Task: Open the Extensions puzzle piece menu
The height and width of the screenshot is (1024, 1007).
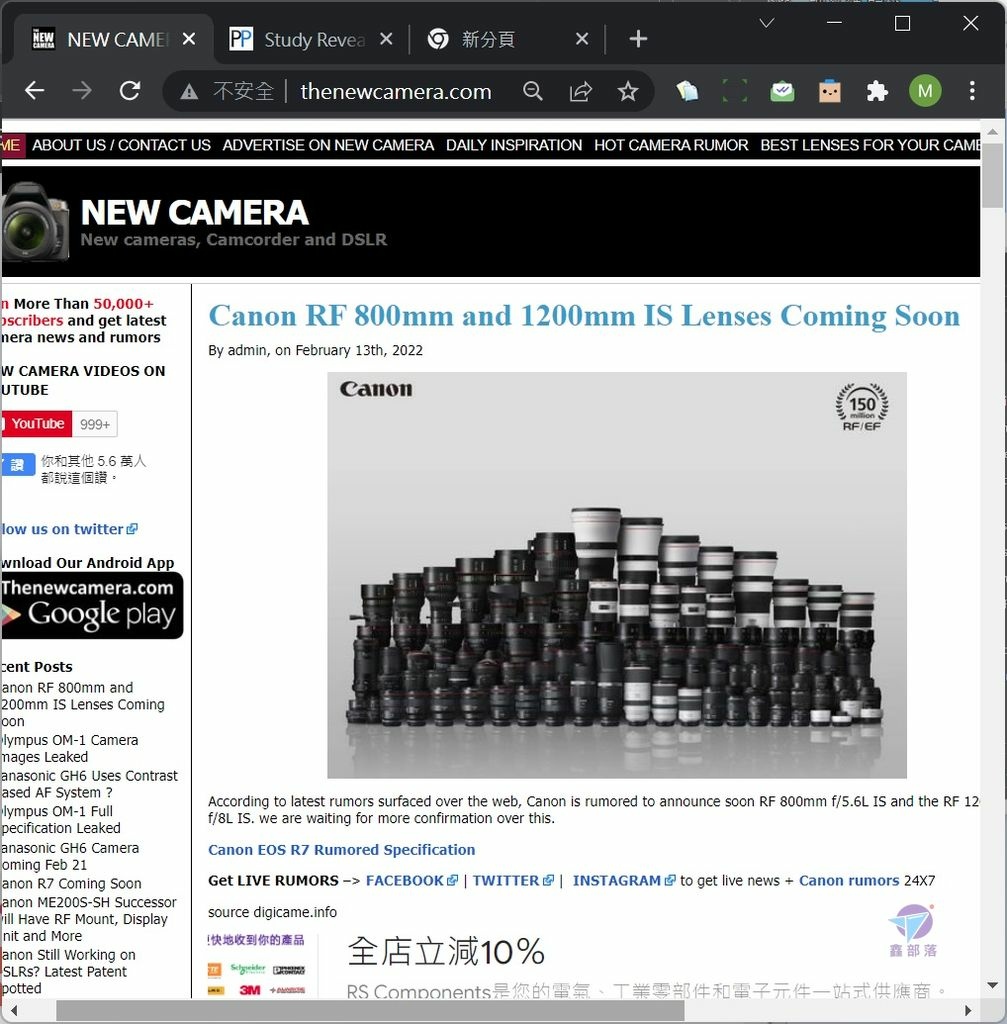Action: 877,91
